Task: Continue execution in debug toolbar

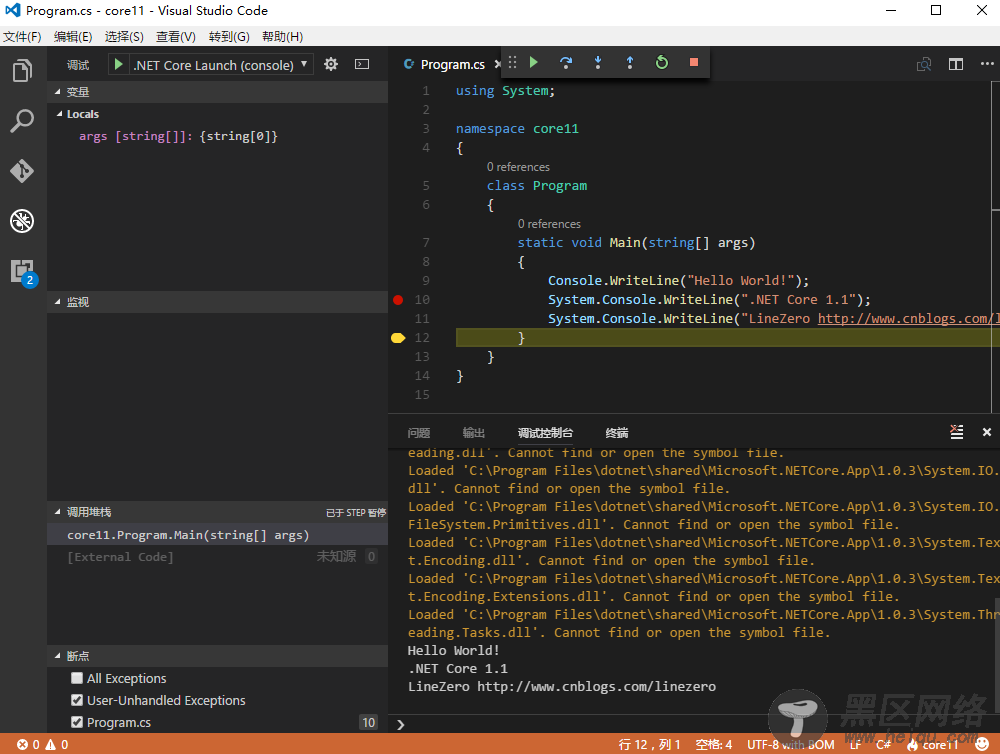Action: pyautogui.click(x=534, y=62)
